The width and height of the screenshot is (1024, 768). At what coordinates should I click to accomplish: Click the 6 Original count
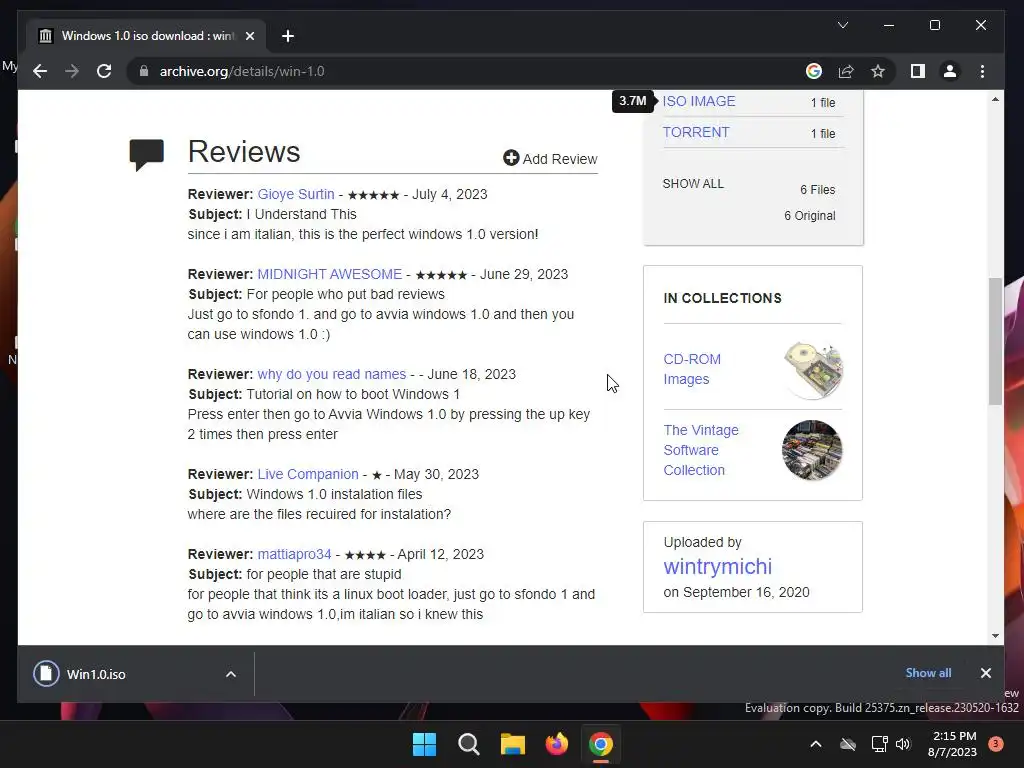click(810, 216)
